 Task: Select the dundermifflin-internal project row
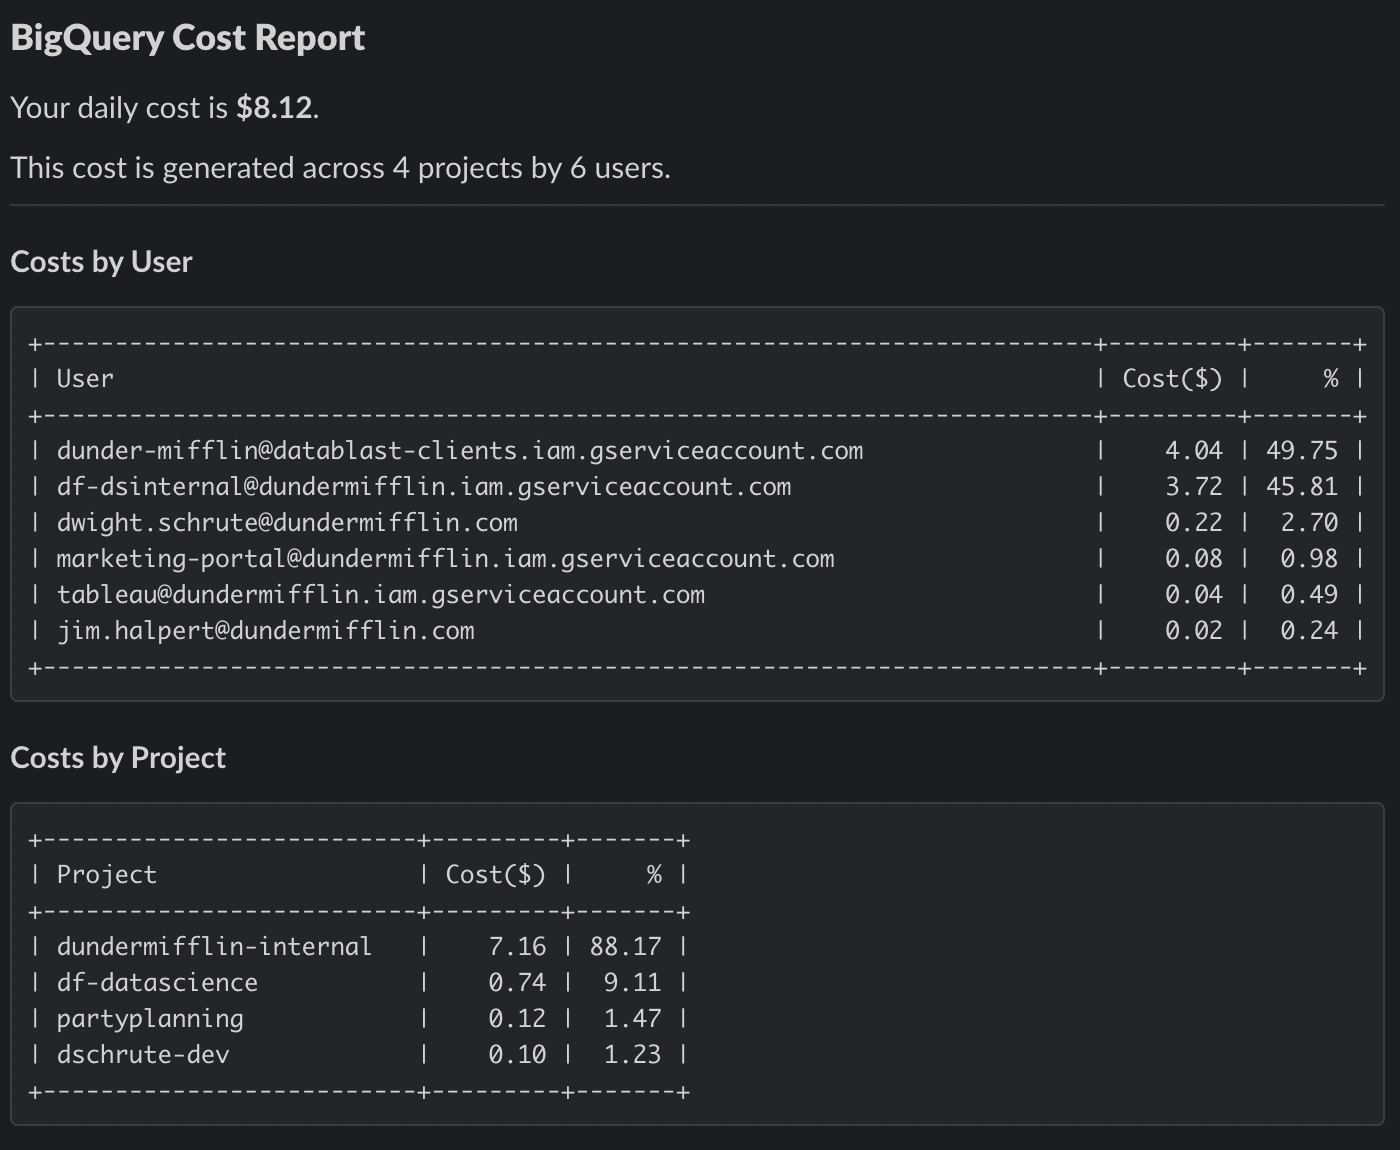(x=214, y=945)
